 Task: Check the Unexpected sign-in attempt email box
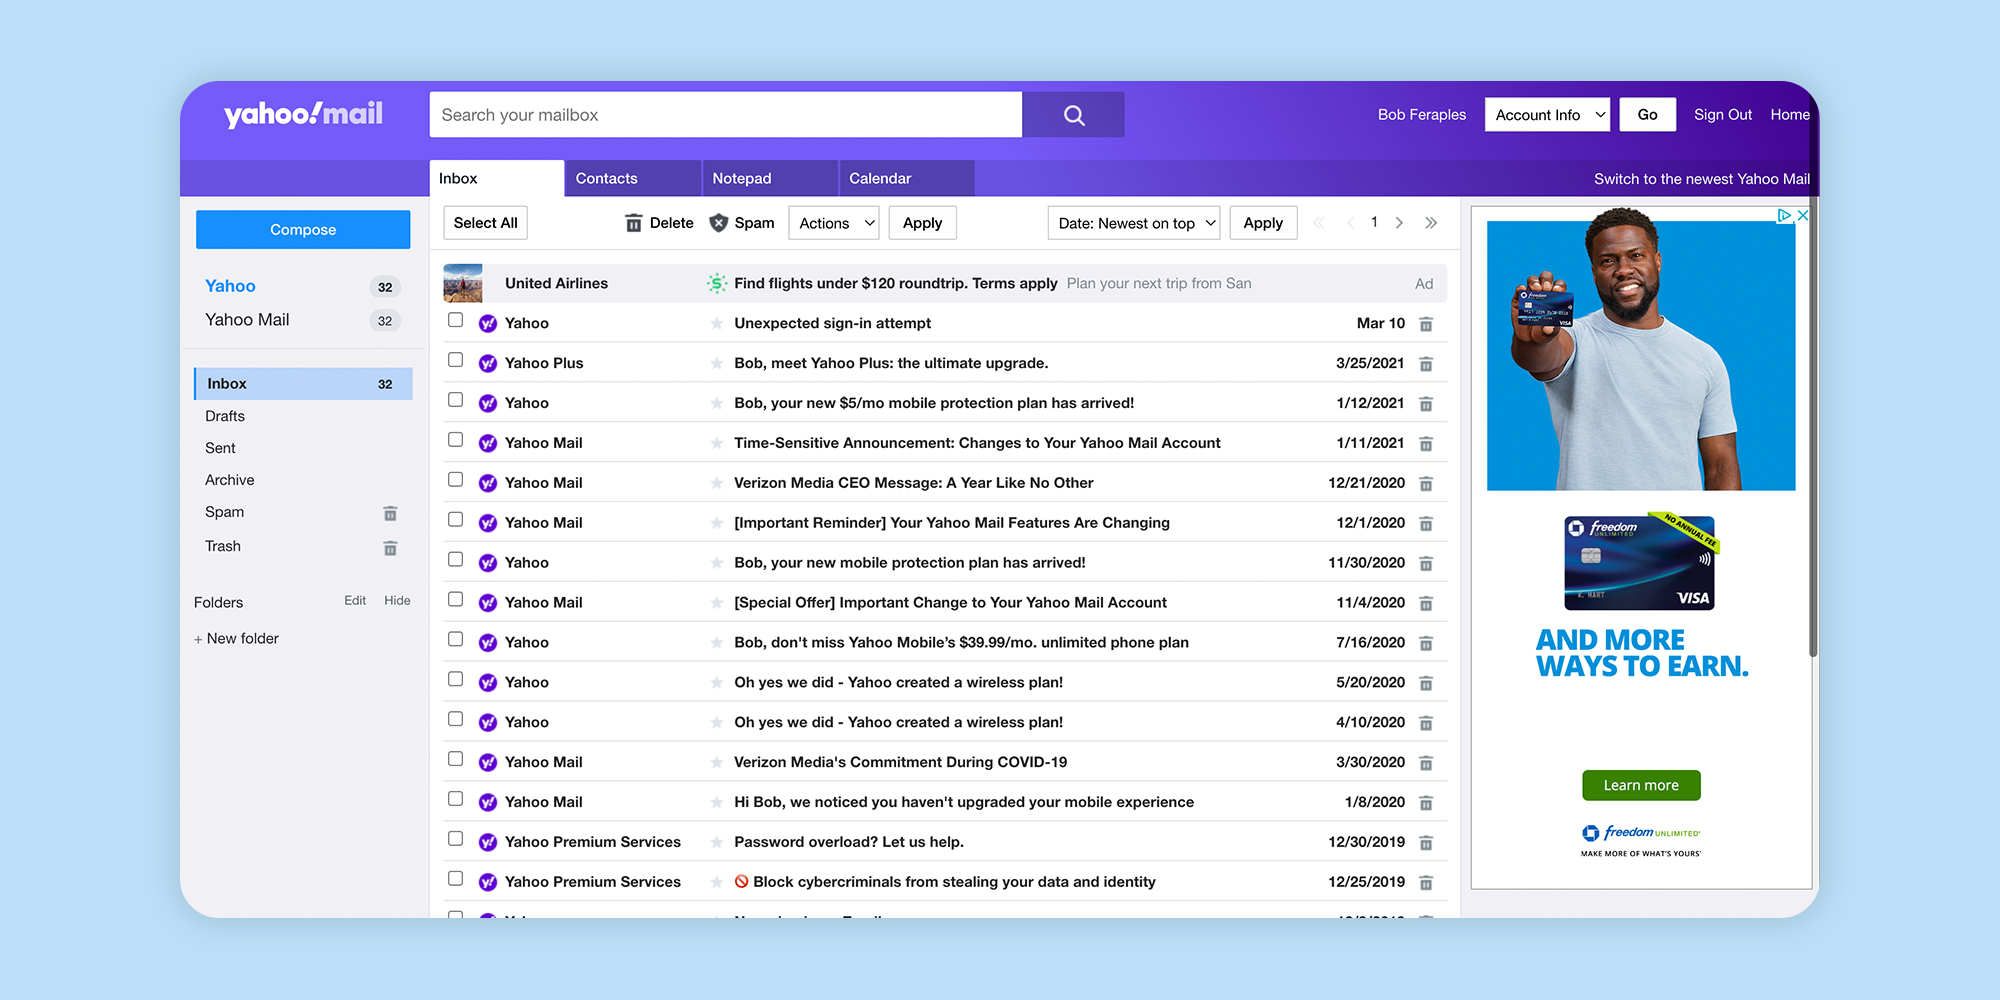point(455,320)
